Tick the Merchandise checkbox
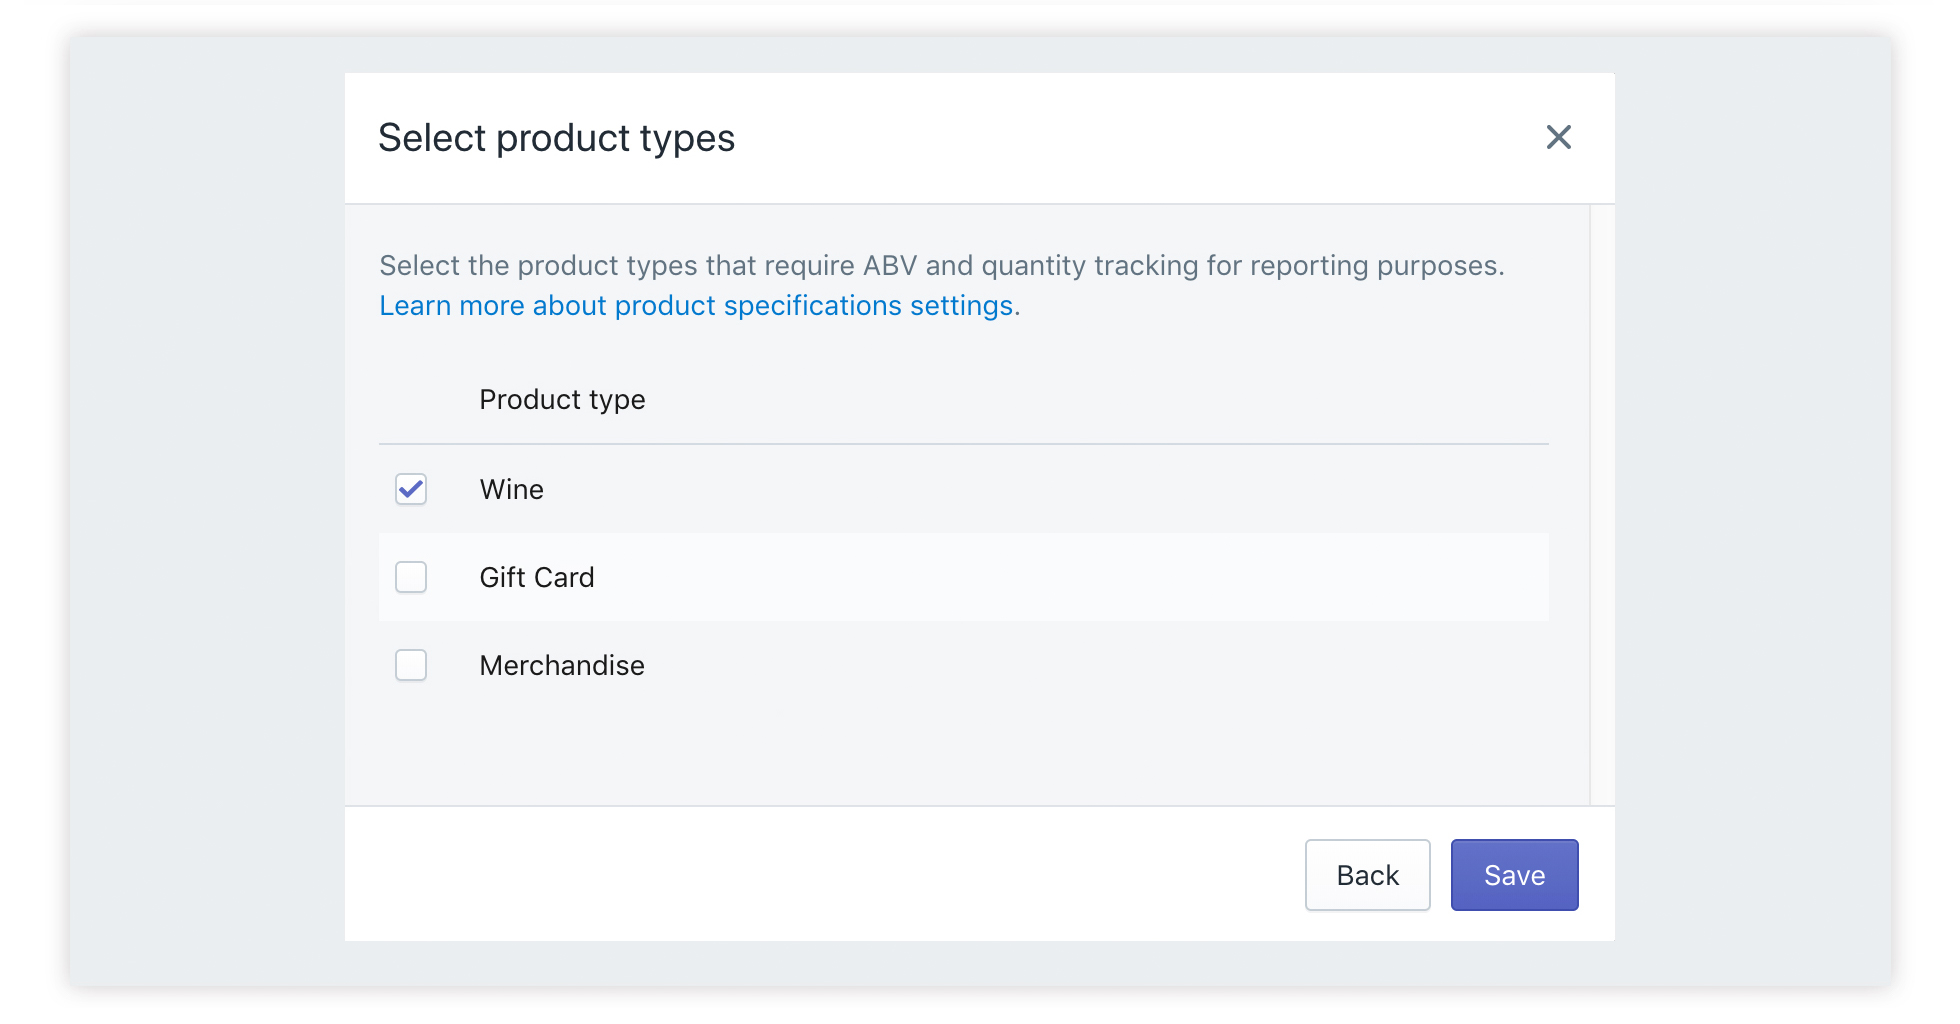The height and width of the screenshot is (1024, 1960). click(x=411, y=665)
